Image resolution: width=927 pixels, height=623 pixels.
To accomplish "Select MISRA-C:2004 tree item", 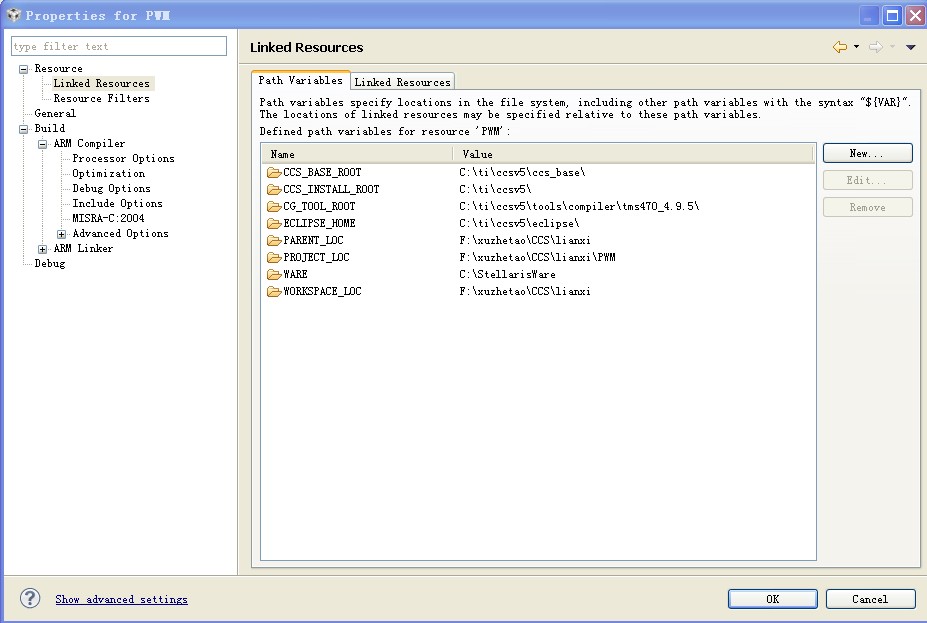I will point(108,218).
